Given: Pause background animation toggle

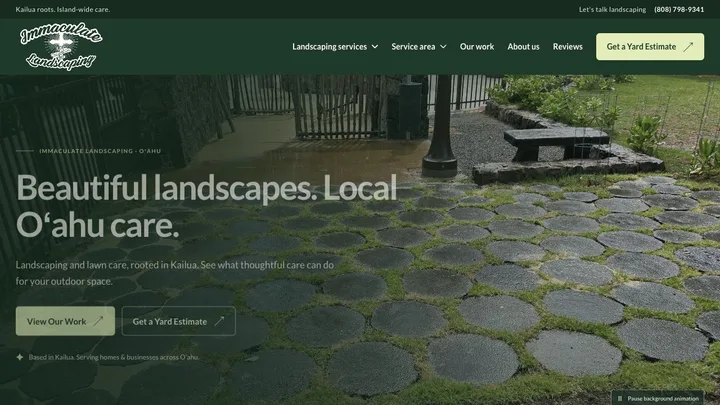Looking at the screenshot, I should tap(658, 398).
